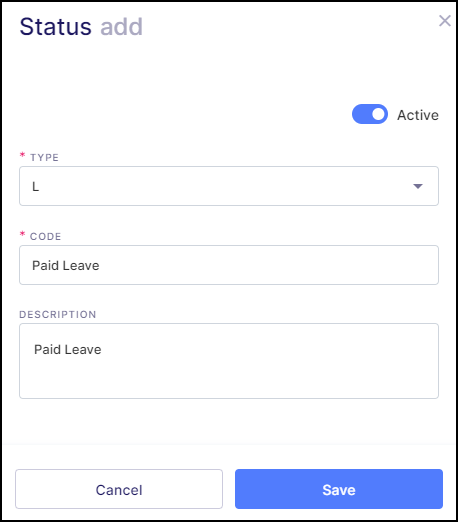Save the new status
This screenshot has height=522, width=458.
339,489
